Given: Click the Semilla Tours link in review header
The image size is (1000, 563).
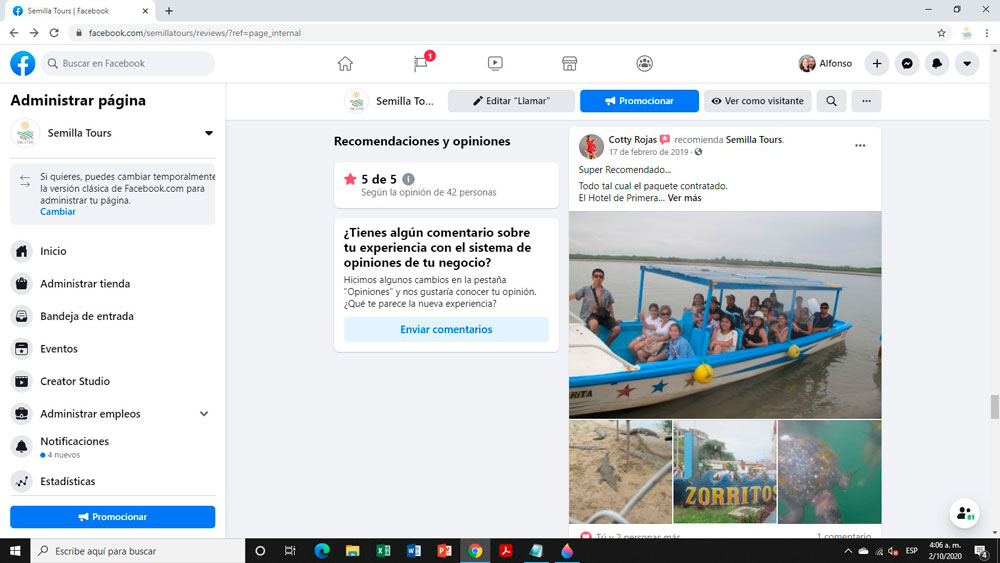Looking at the screenshot, I should point(754,139).
